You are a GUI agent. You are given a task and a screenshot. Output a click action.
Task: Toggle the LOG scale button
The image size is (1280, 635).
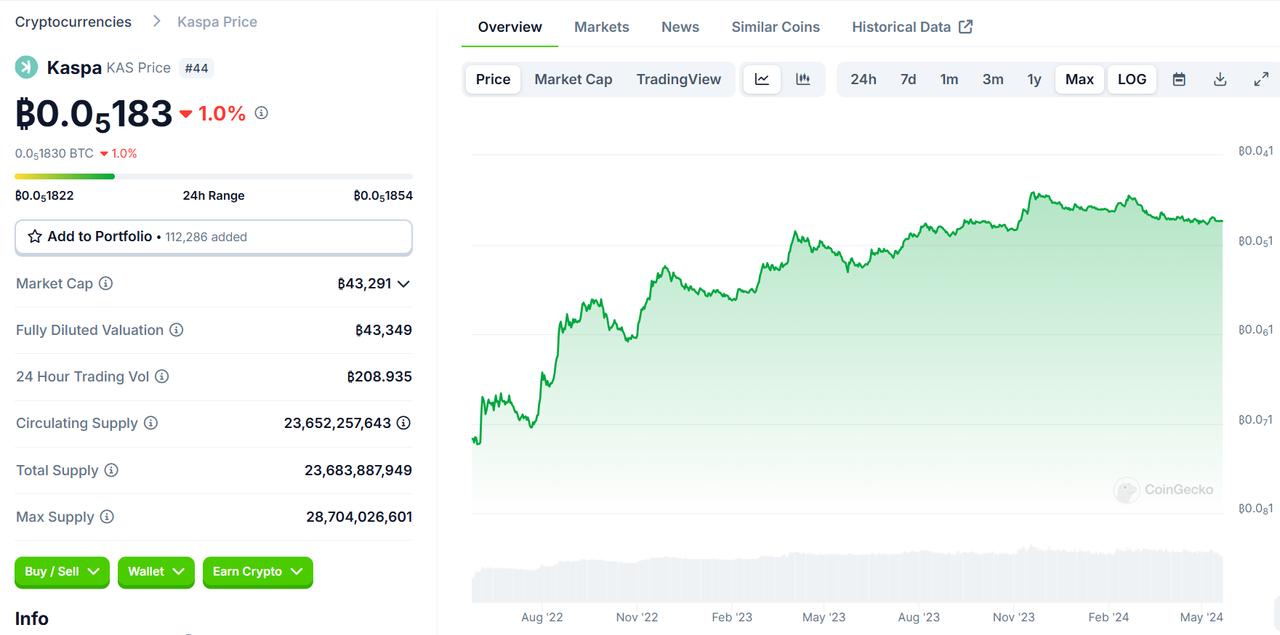tap(1132, 79)
